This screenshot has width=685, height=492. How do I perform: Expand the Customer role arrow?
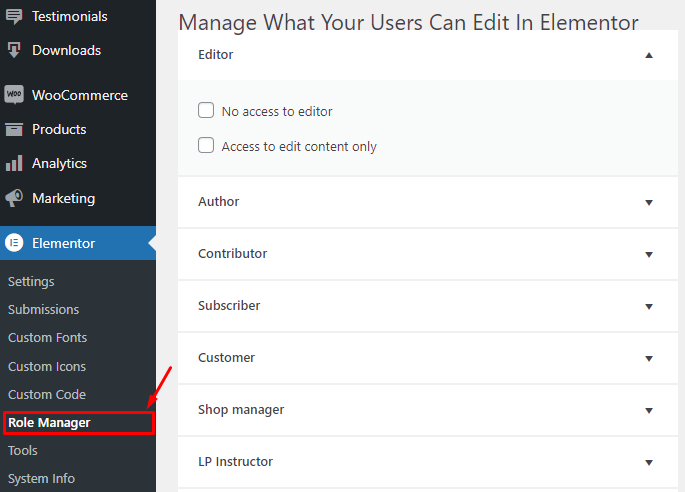(649, 358)
